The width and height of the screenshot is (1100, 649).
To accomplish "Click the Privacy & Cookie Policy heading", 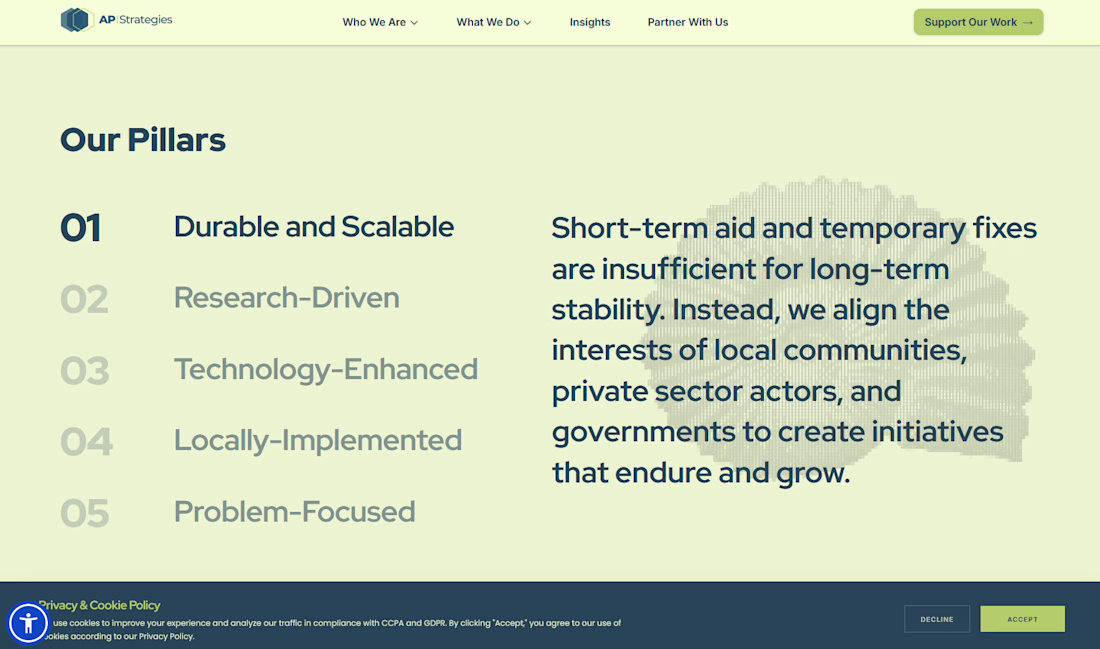I will [100, 605].
